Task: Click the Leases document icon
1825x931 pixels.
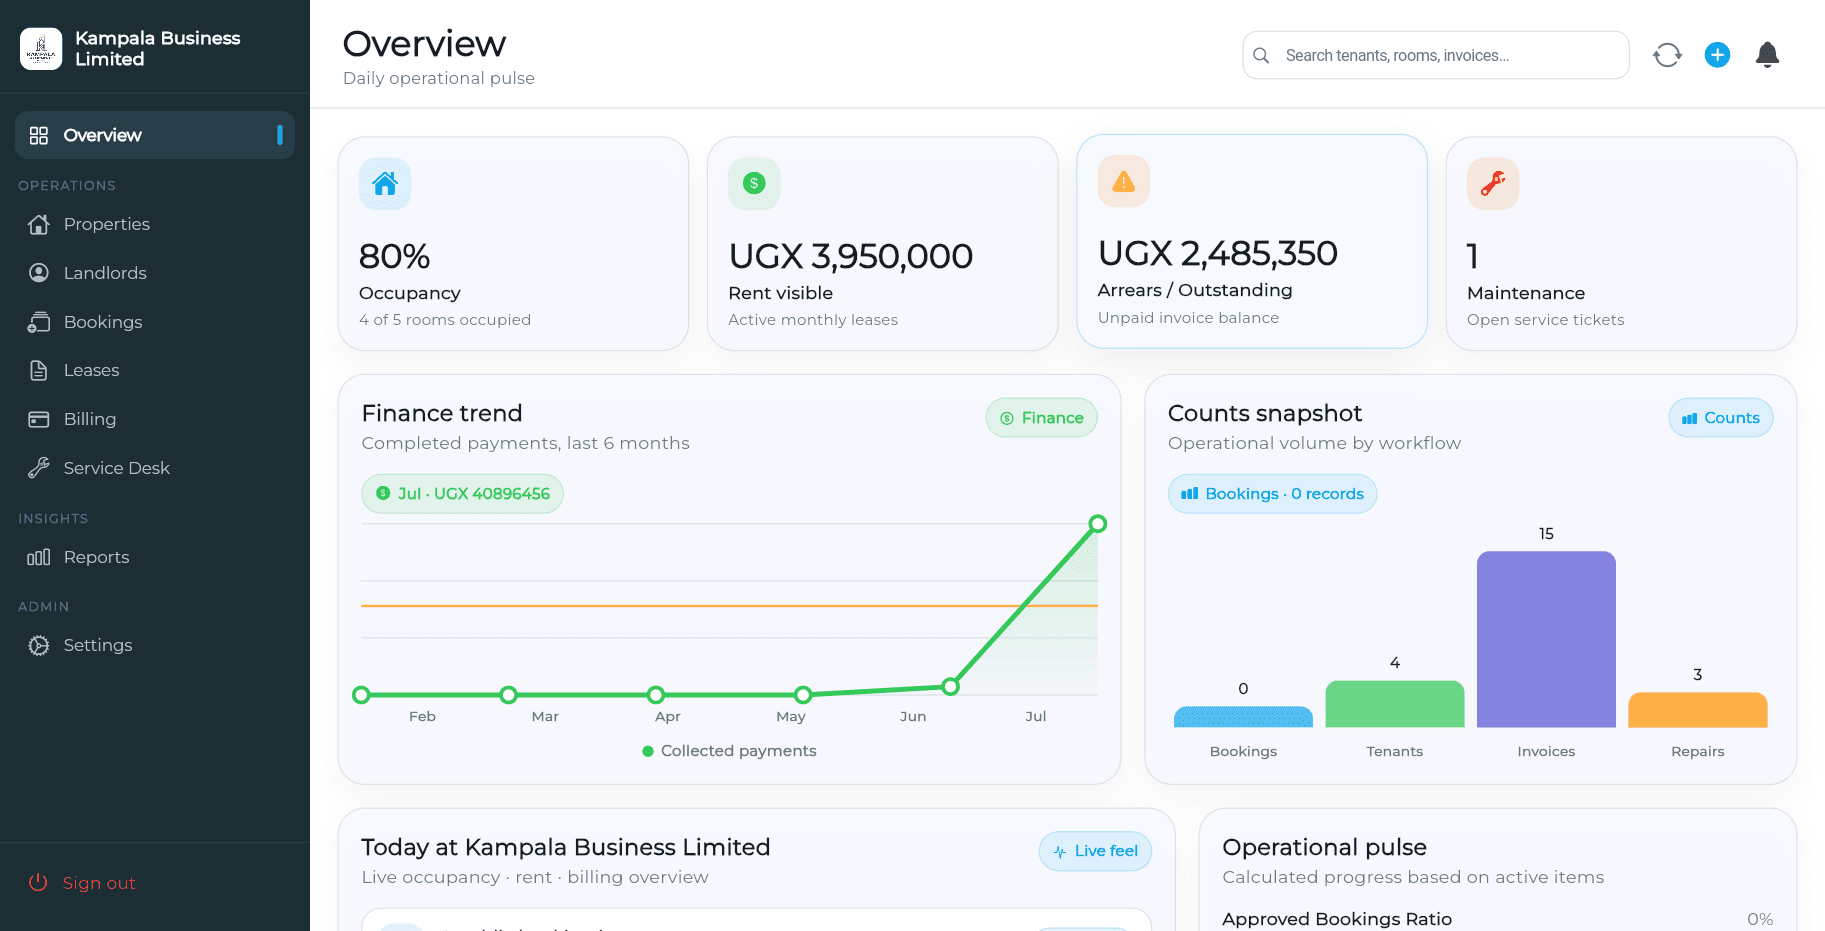Action: pos(39,370)
